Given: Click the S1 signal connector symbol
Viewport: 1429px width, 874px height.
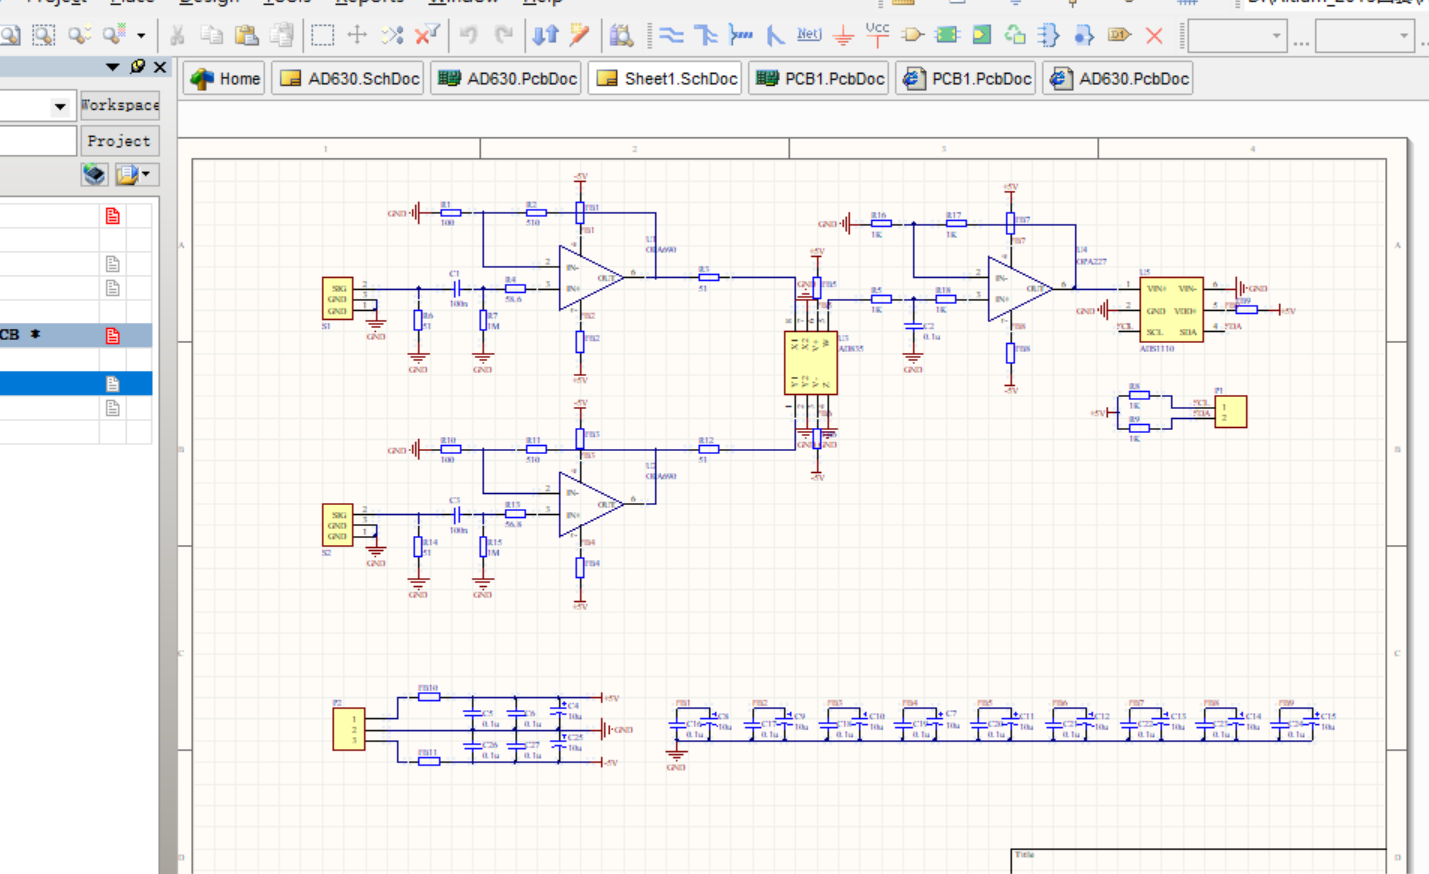Looking at the screenshot, I should click(x=337, y=299).
